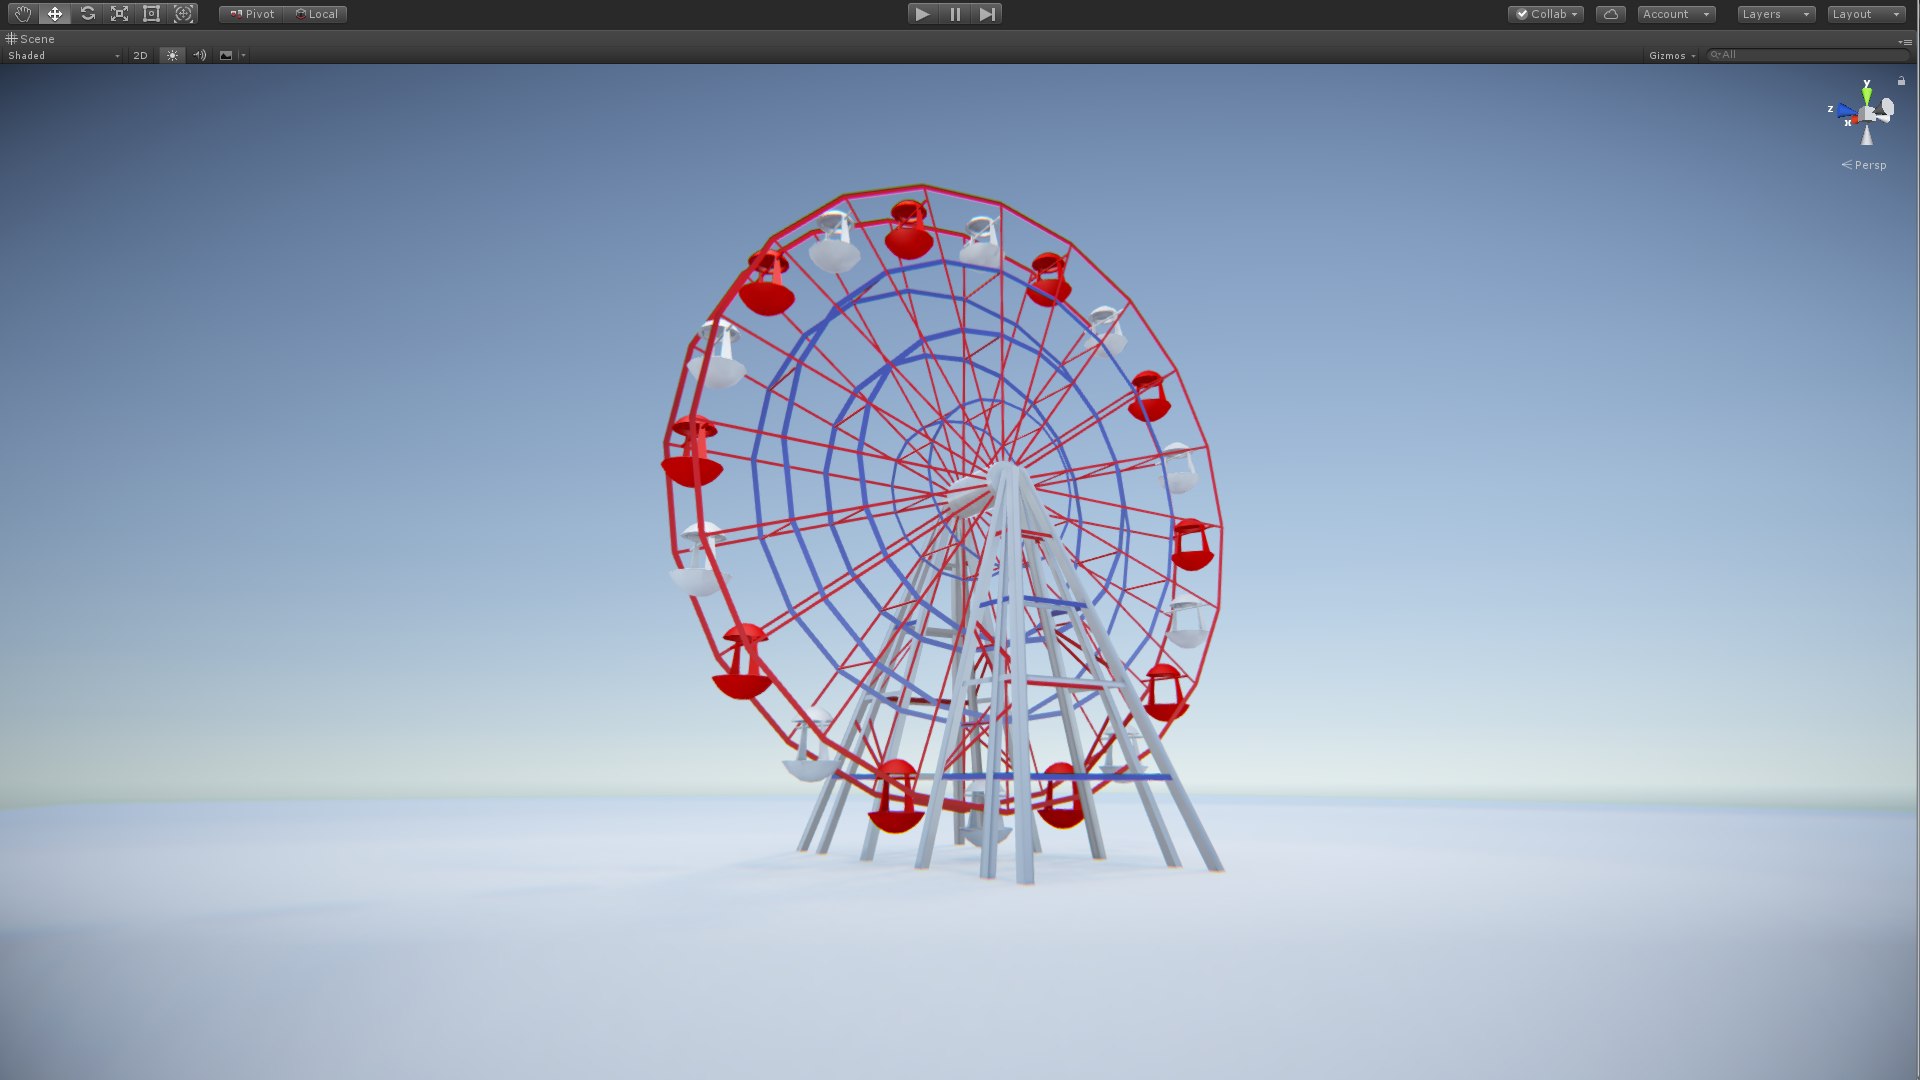Open the scene effects dropdown arrow
The height and width of the screenshot is (1080, 1920).
click(x=243, y=55)
